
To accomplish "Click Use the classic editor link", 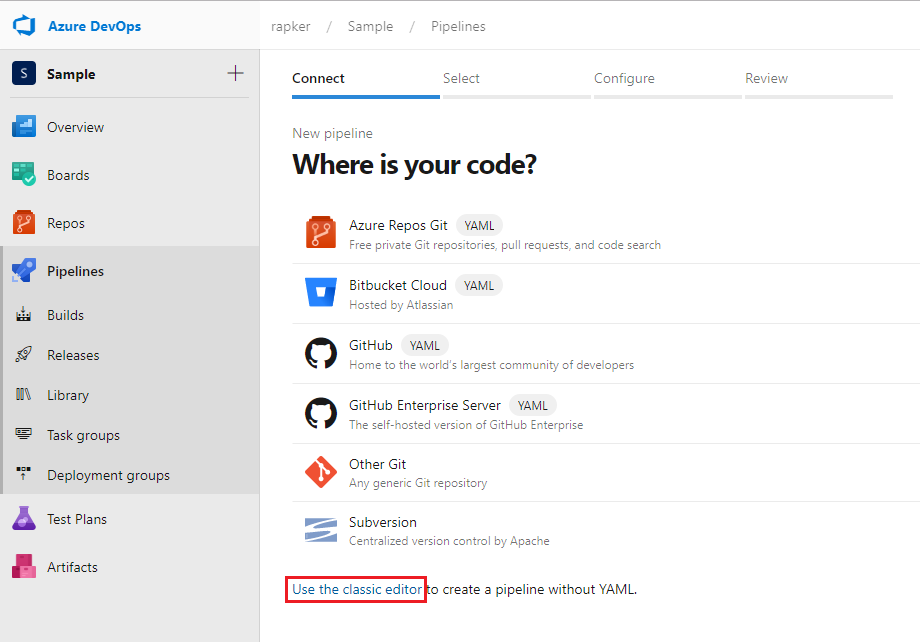I will click(357, 589).
